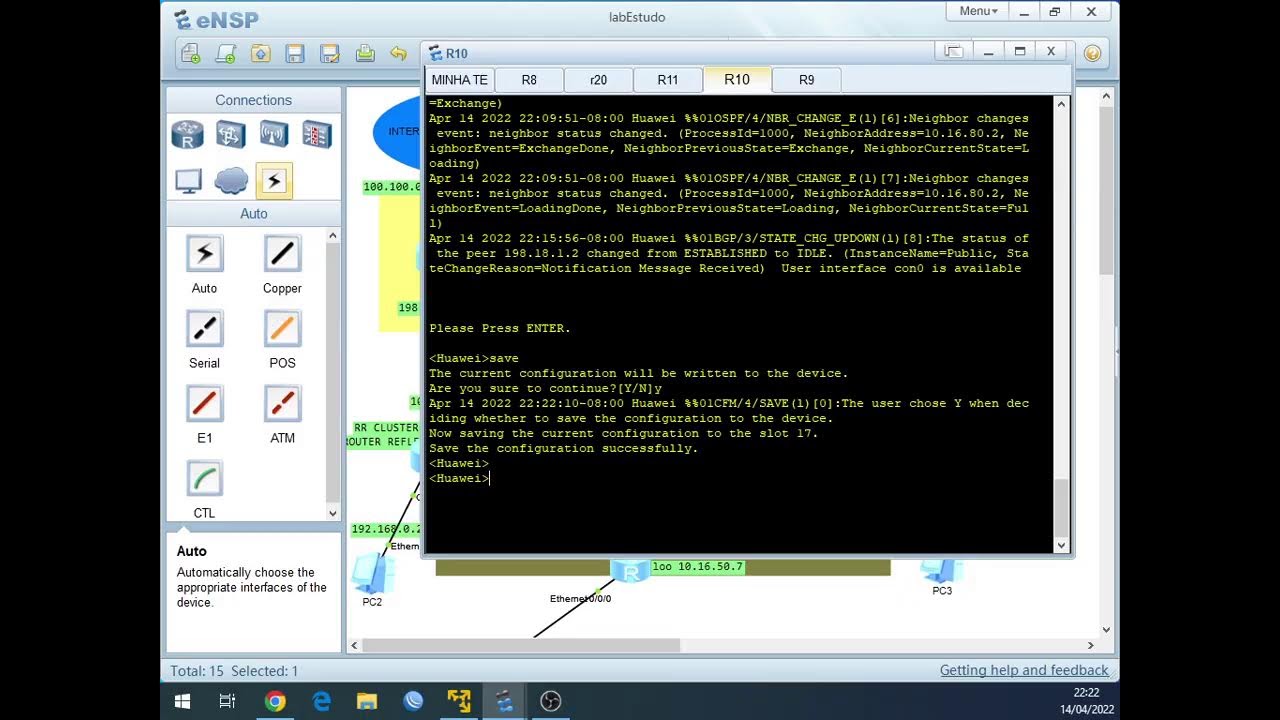Viewport: 1280px width, 720px height.
Task: Open the Menu dropdown in eNSP
Action: coord(978,12)
